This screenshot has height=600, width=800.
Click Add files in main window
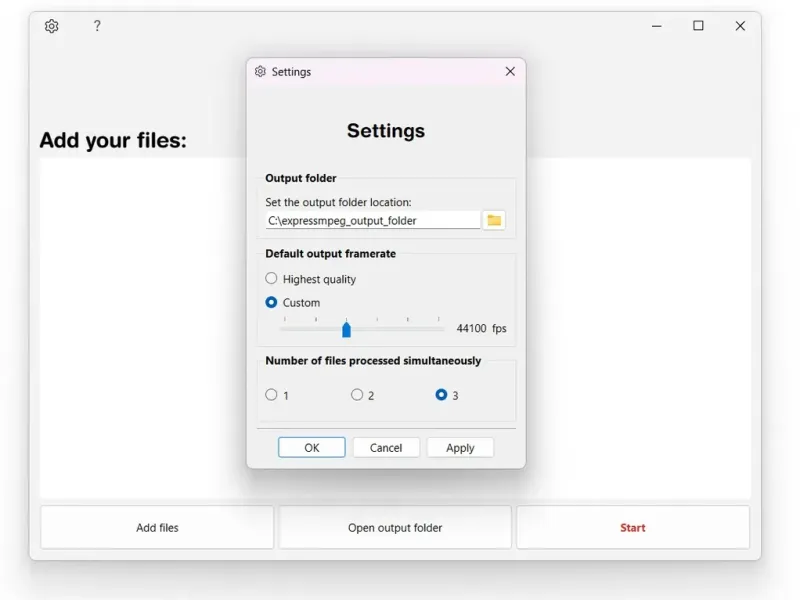pyautogui.click(x=157, y=528)
